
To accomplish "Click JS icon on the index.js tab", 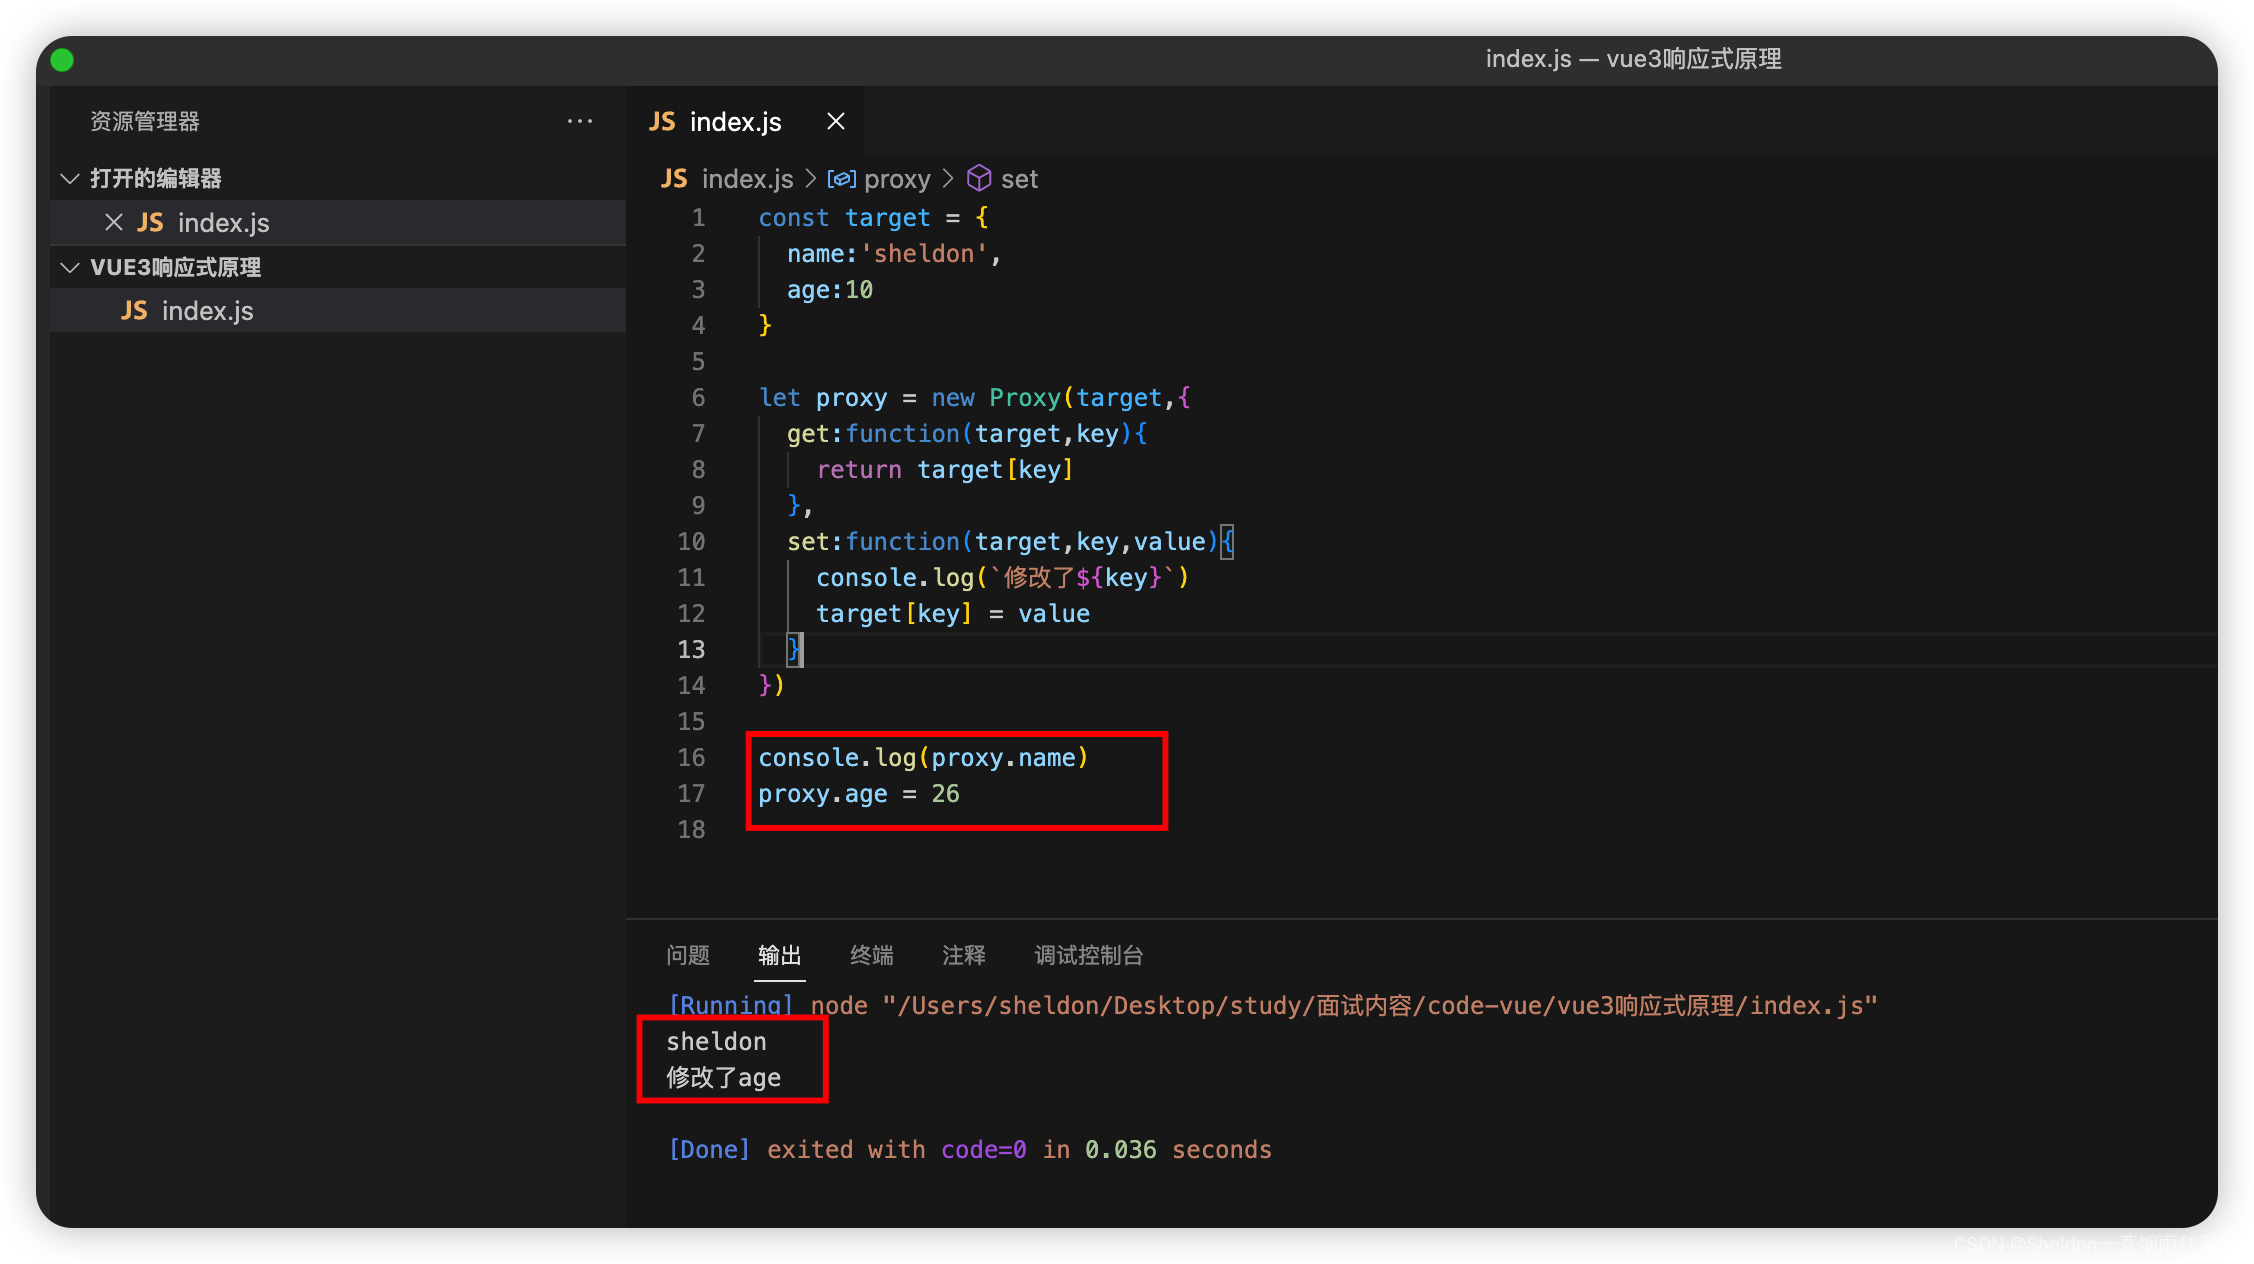I will pyautogui.click(x=662, y=121).
